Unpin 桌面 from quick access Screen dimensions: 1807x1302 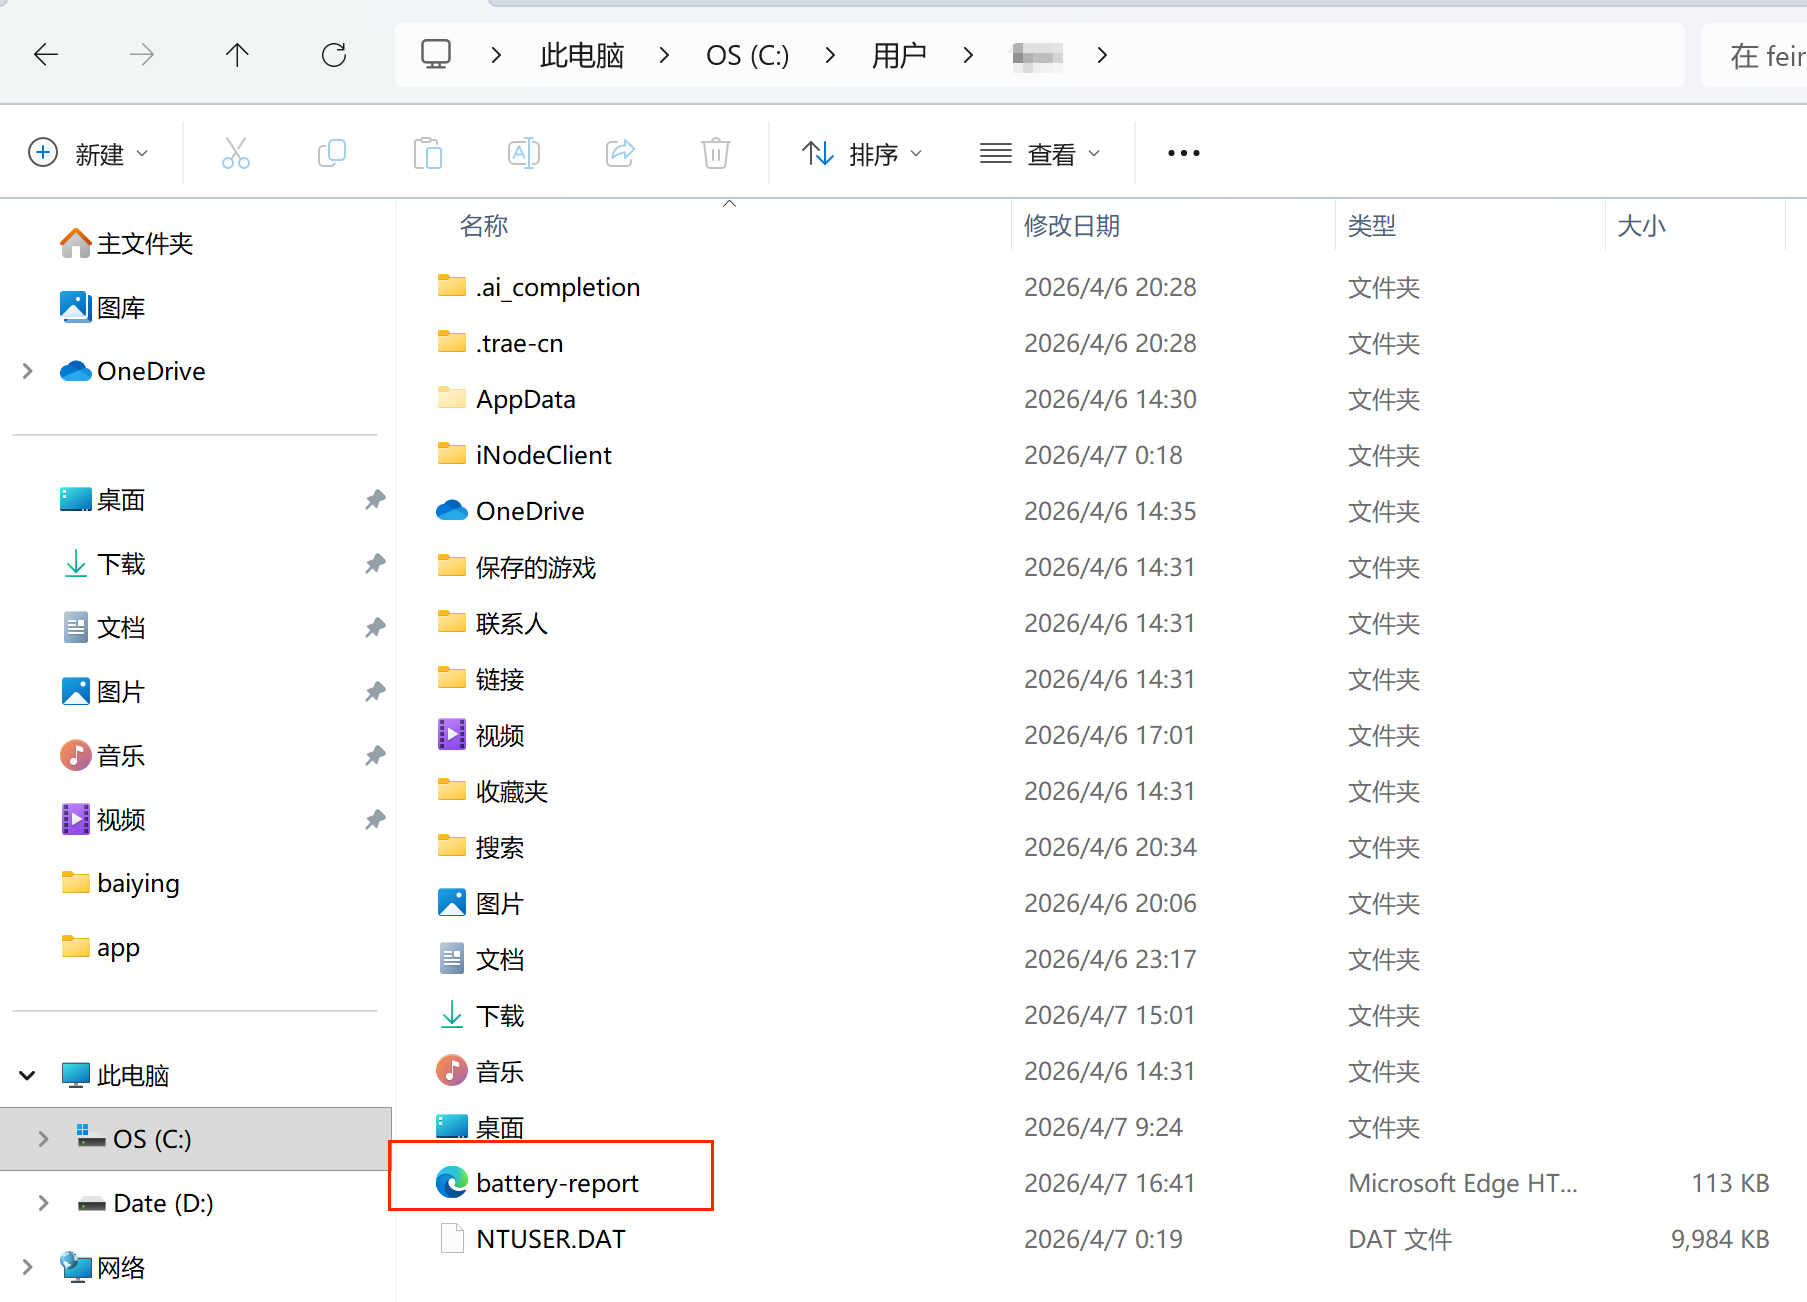coord(375,499)
